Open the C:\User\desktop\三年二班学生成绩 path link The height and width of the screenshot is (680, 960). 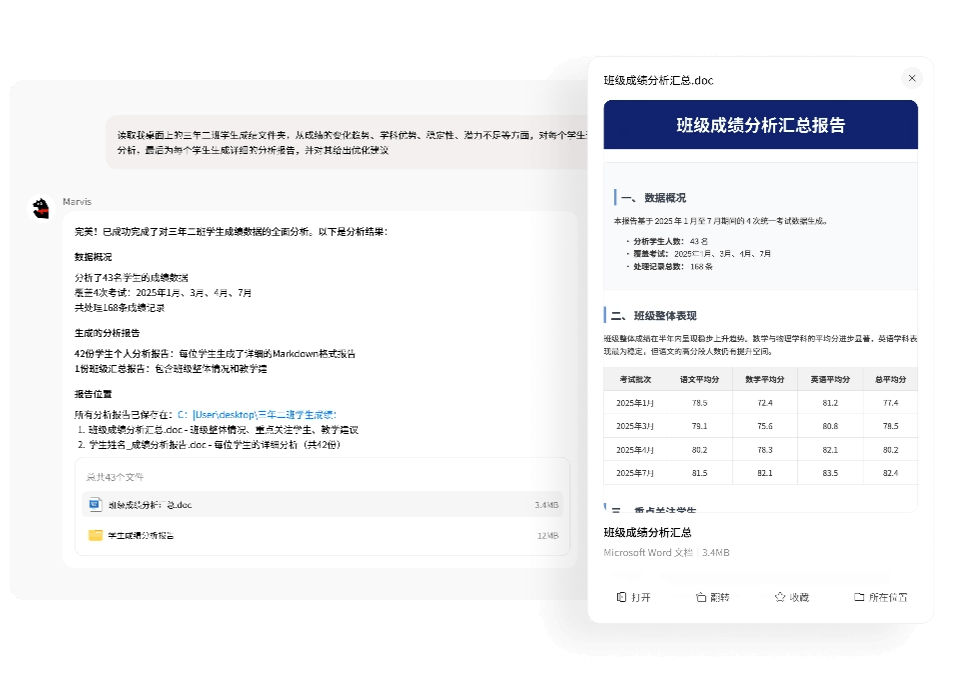(x=257, y=415)
